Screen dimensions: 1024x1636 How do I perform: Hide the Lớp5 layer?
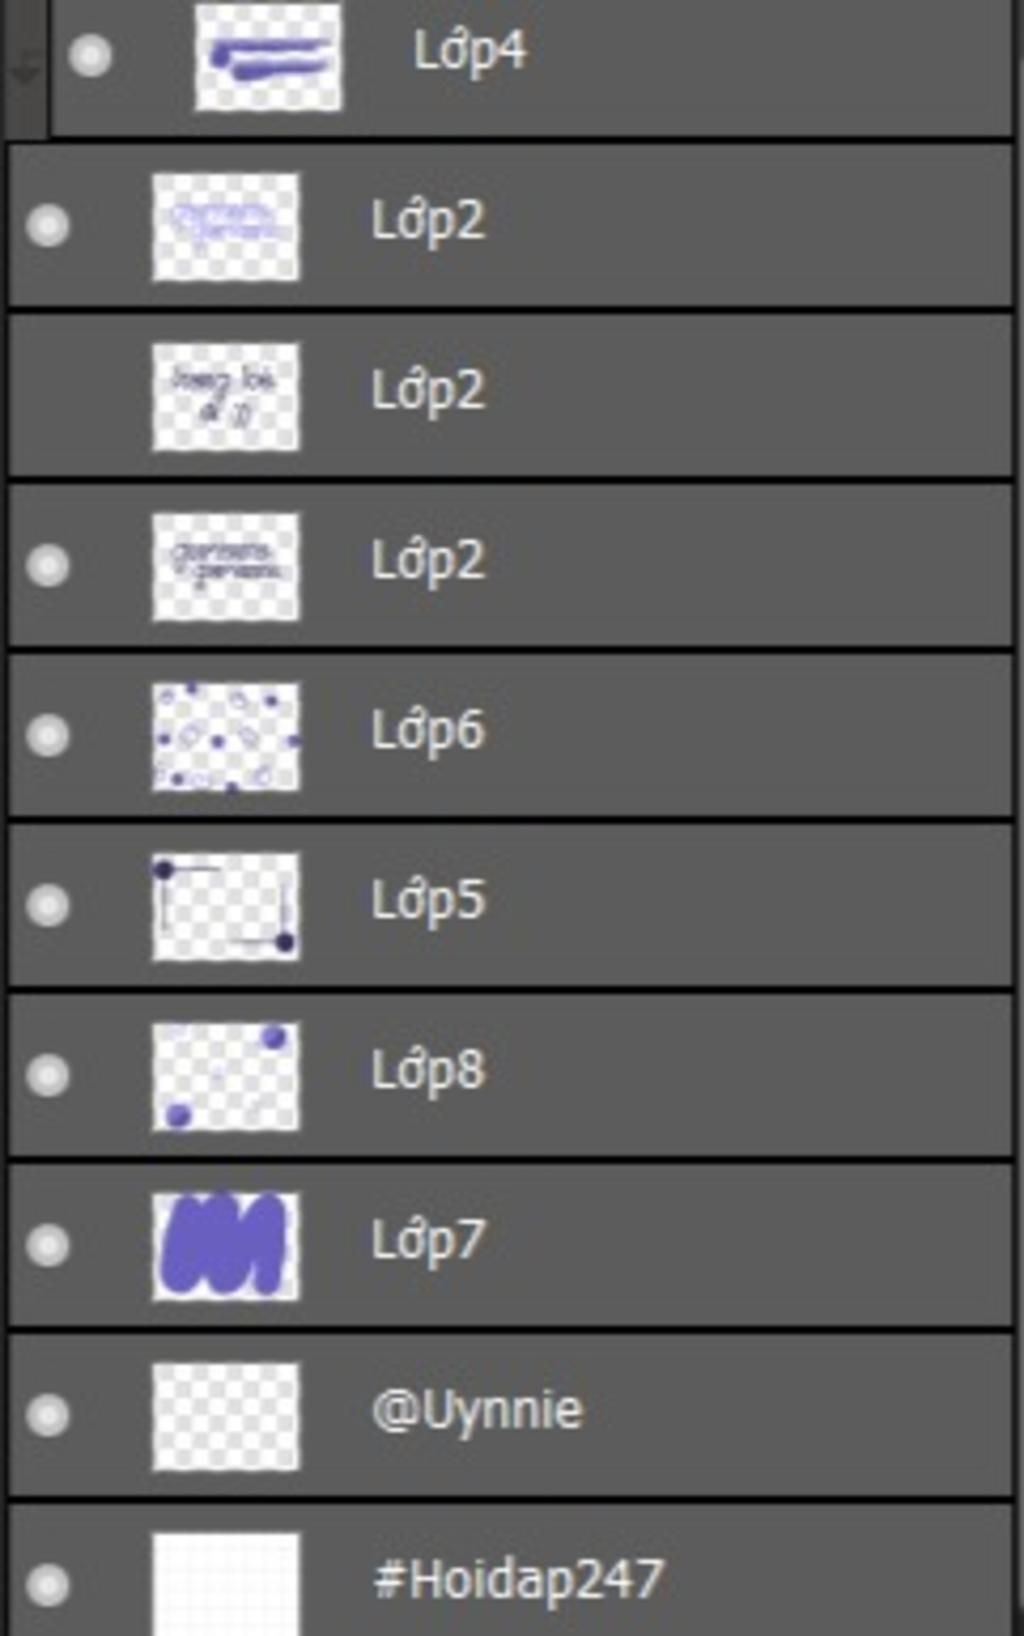click(48, 906)
